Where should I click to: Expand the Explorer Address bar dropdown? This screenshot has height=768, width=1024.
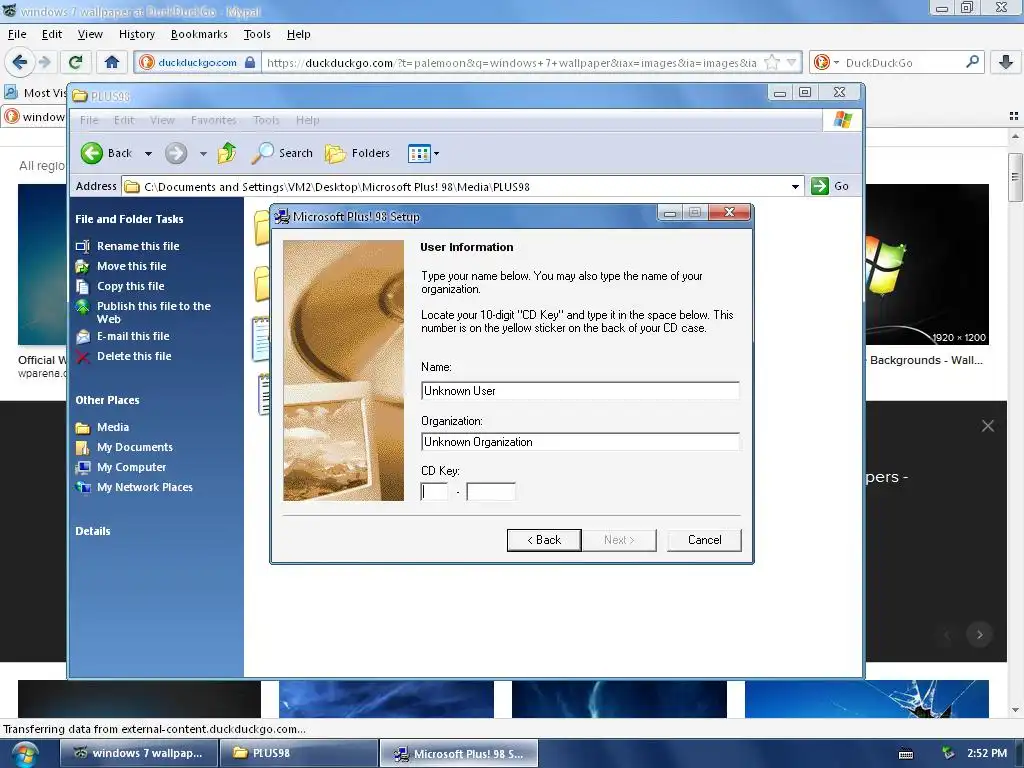pos(795,187)
